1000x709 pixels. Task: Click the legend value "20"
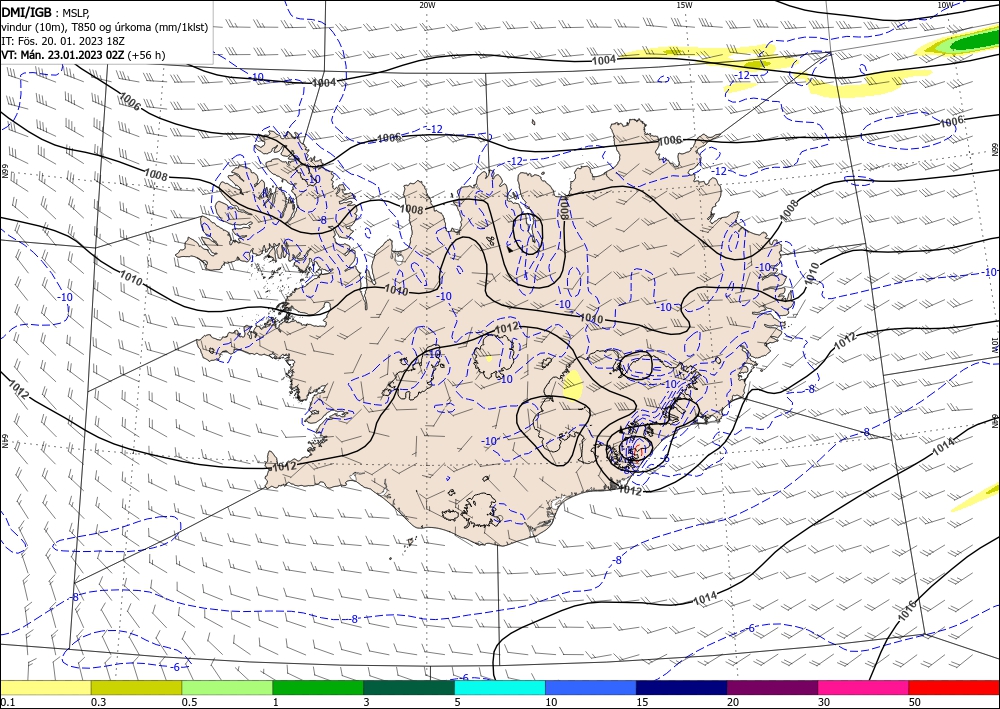tap(733, 702)
